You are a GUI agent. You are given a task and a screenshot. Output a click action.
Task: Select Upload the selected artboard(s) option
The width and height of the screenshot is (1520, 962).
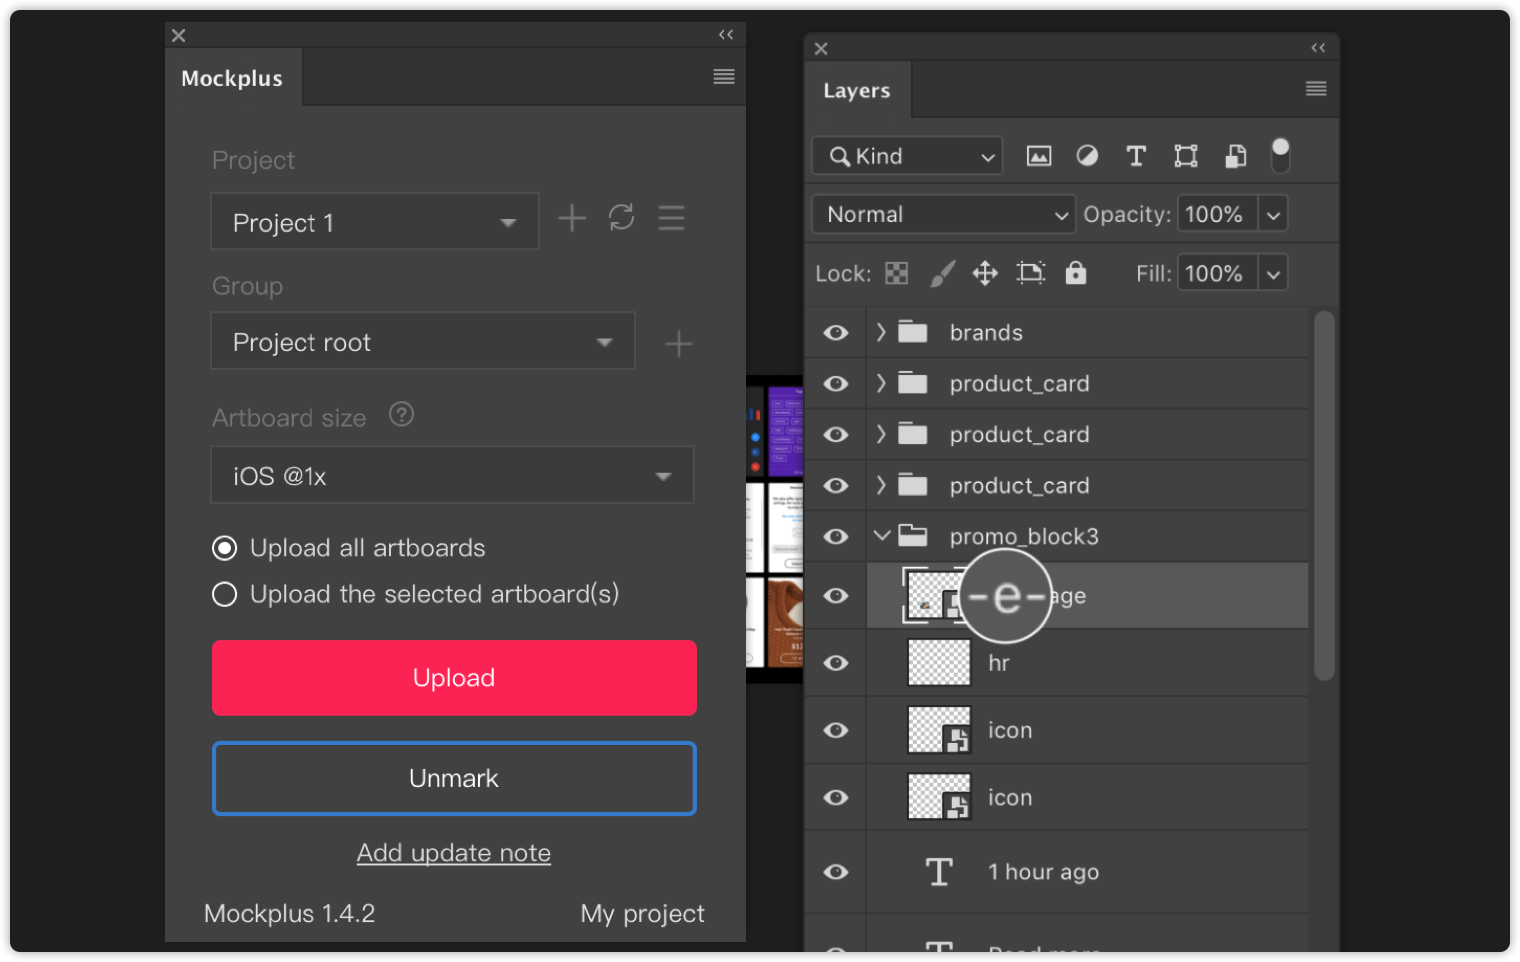416,594
